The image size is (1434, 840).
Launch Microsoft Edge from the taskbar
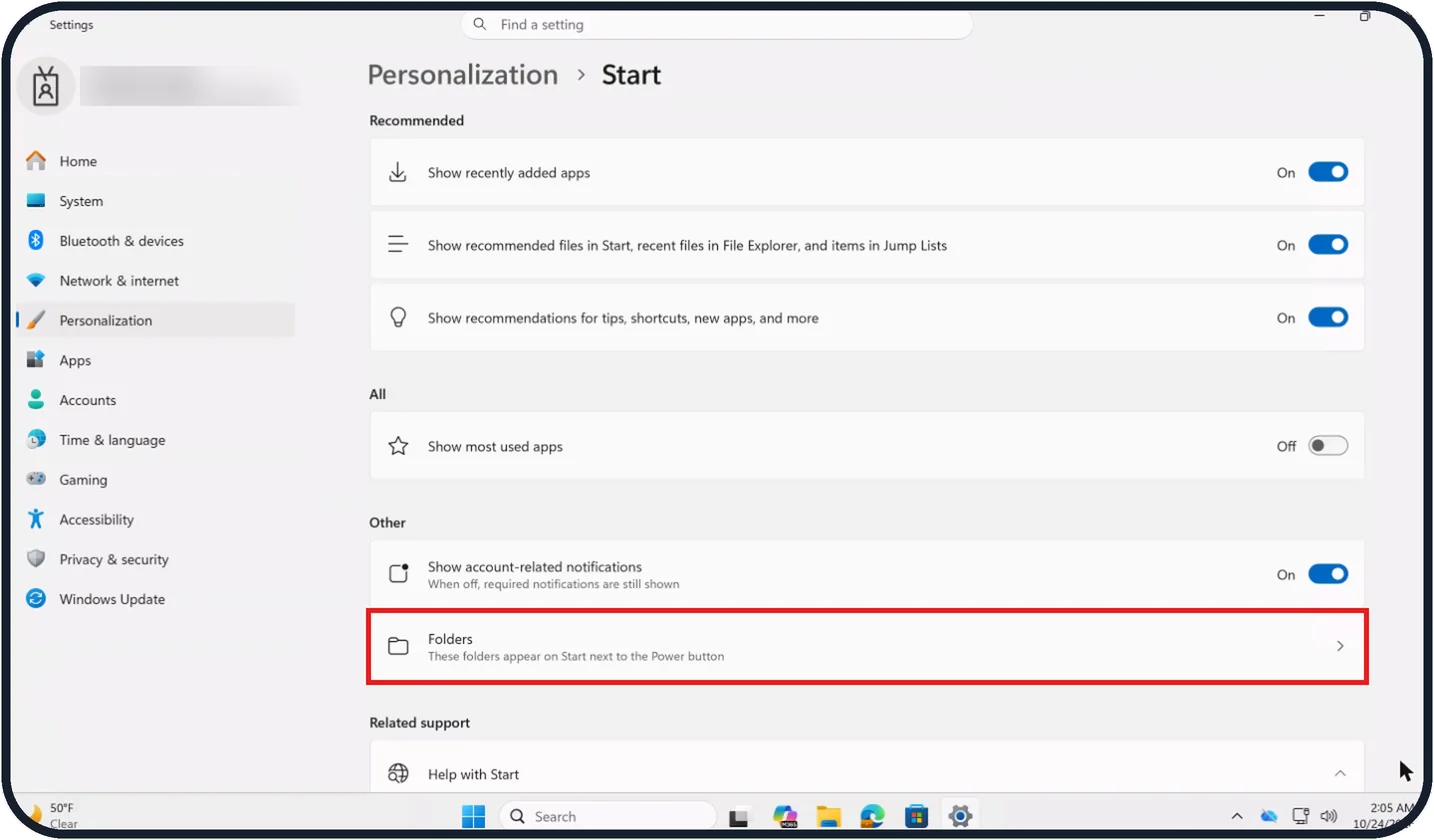[872, 816]
